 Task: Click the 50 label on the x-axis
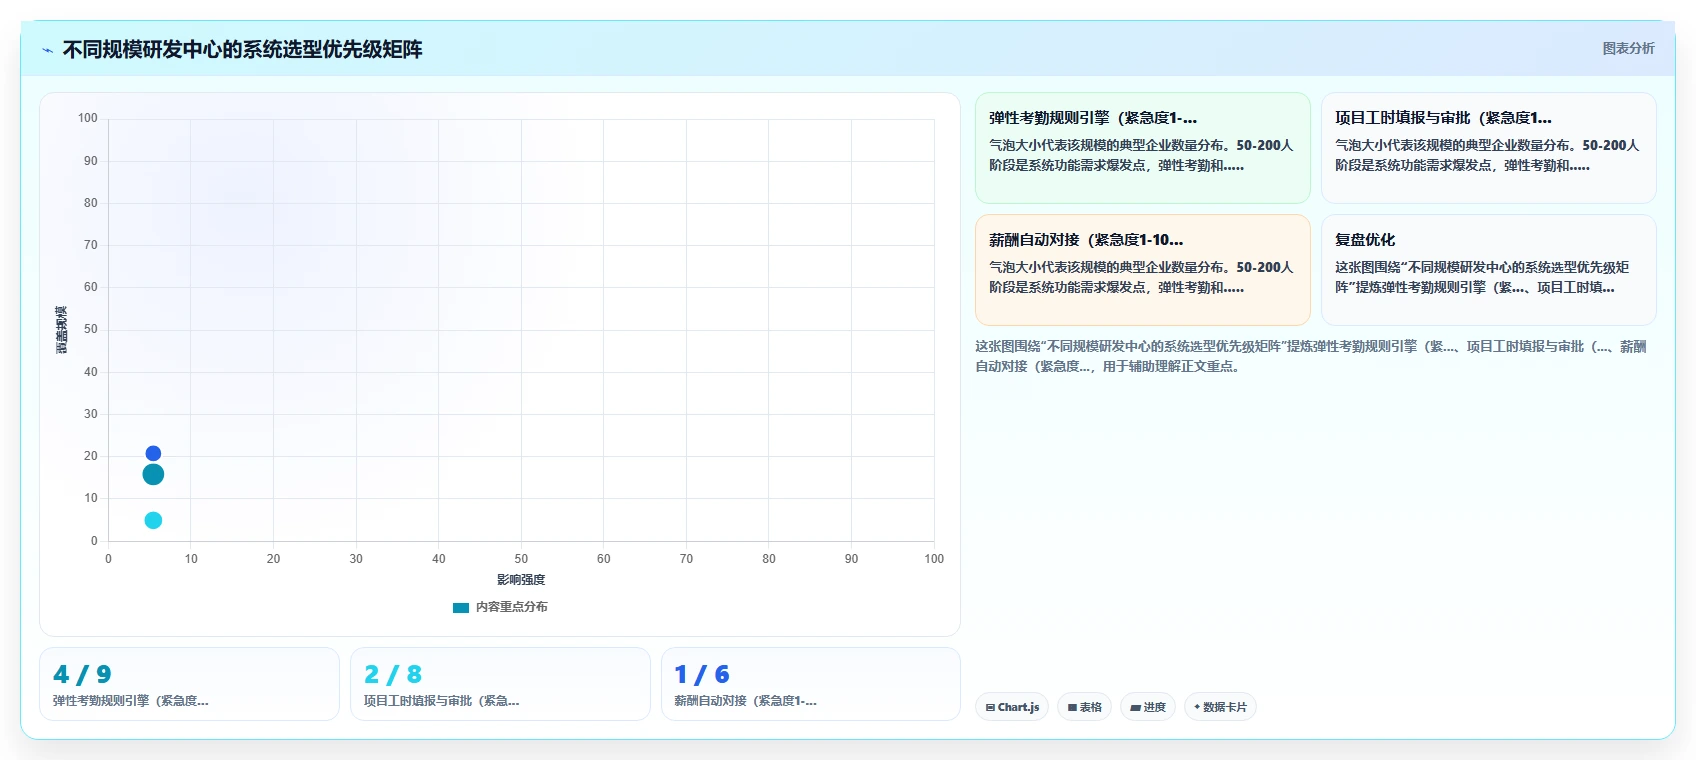[521, 559]
